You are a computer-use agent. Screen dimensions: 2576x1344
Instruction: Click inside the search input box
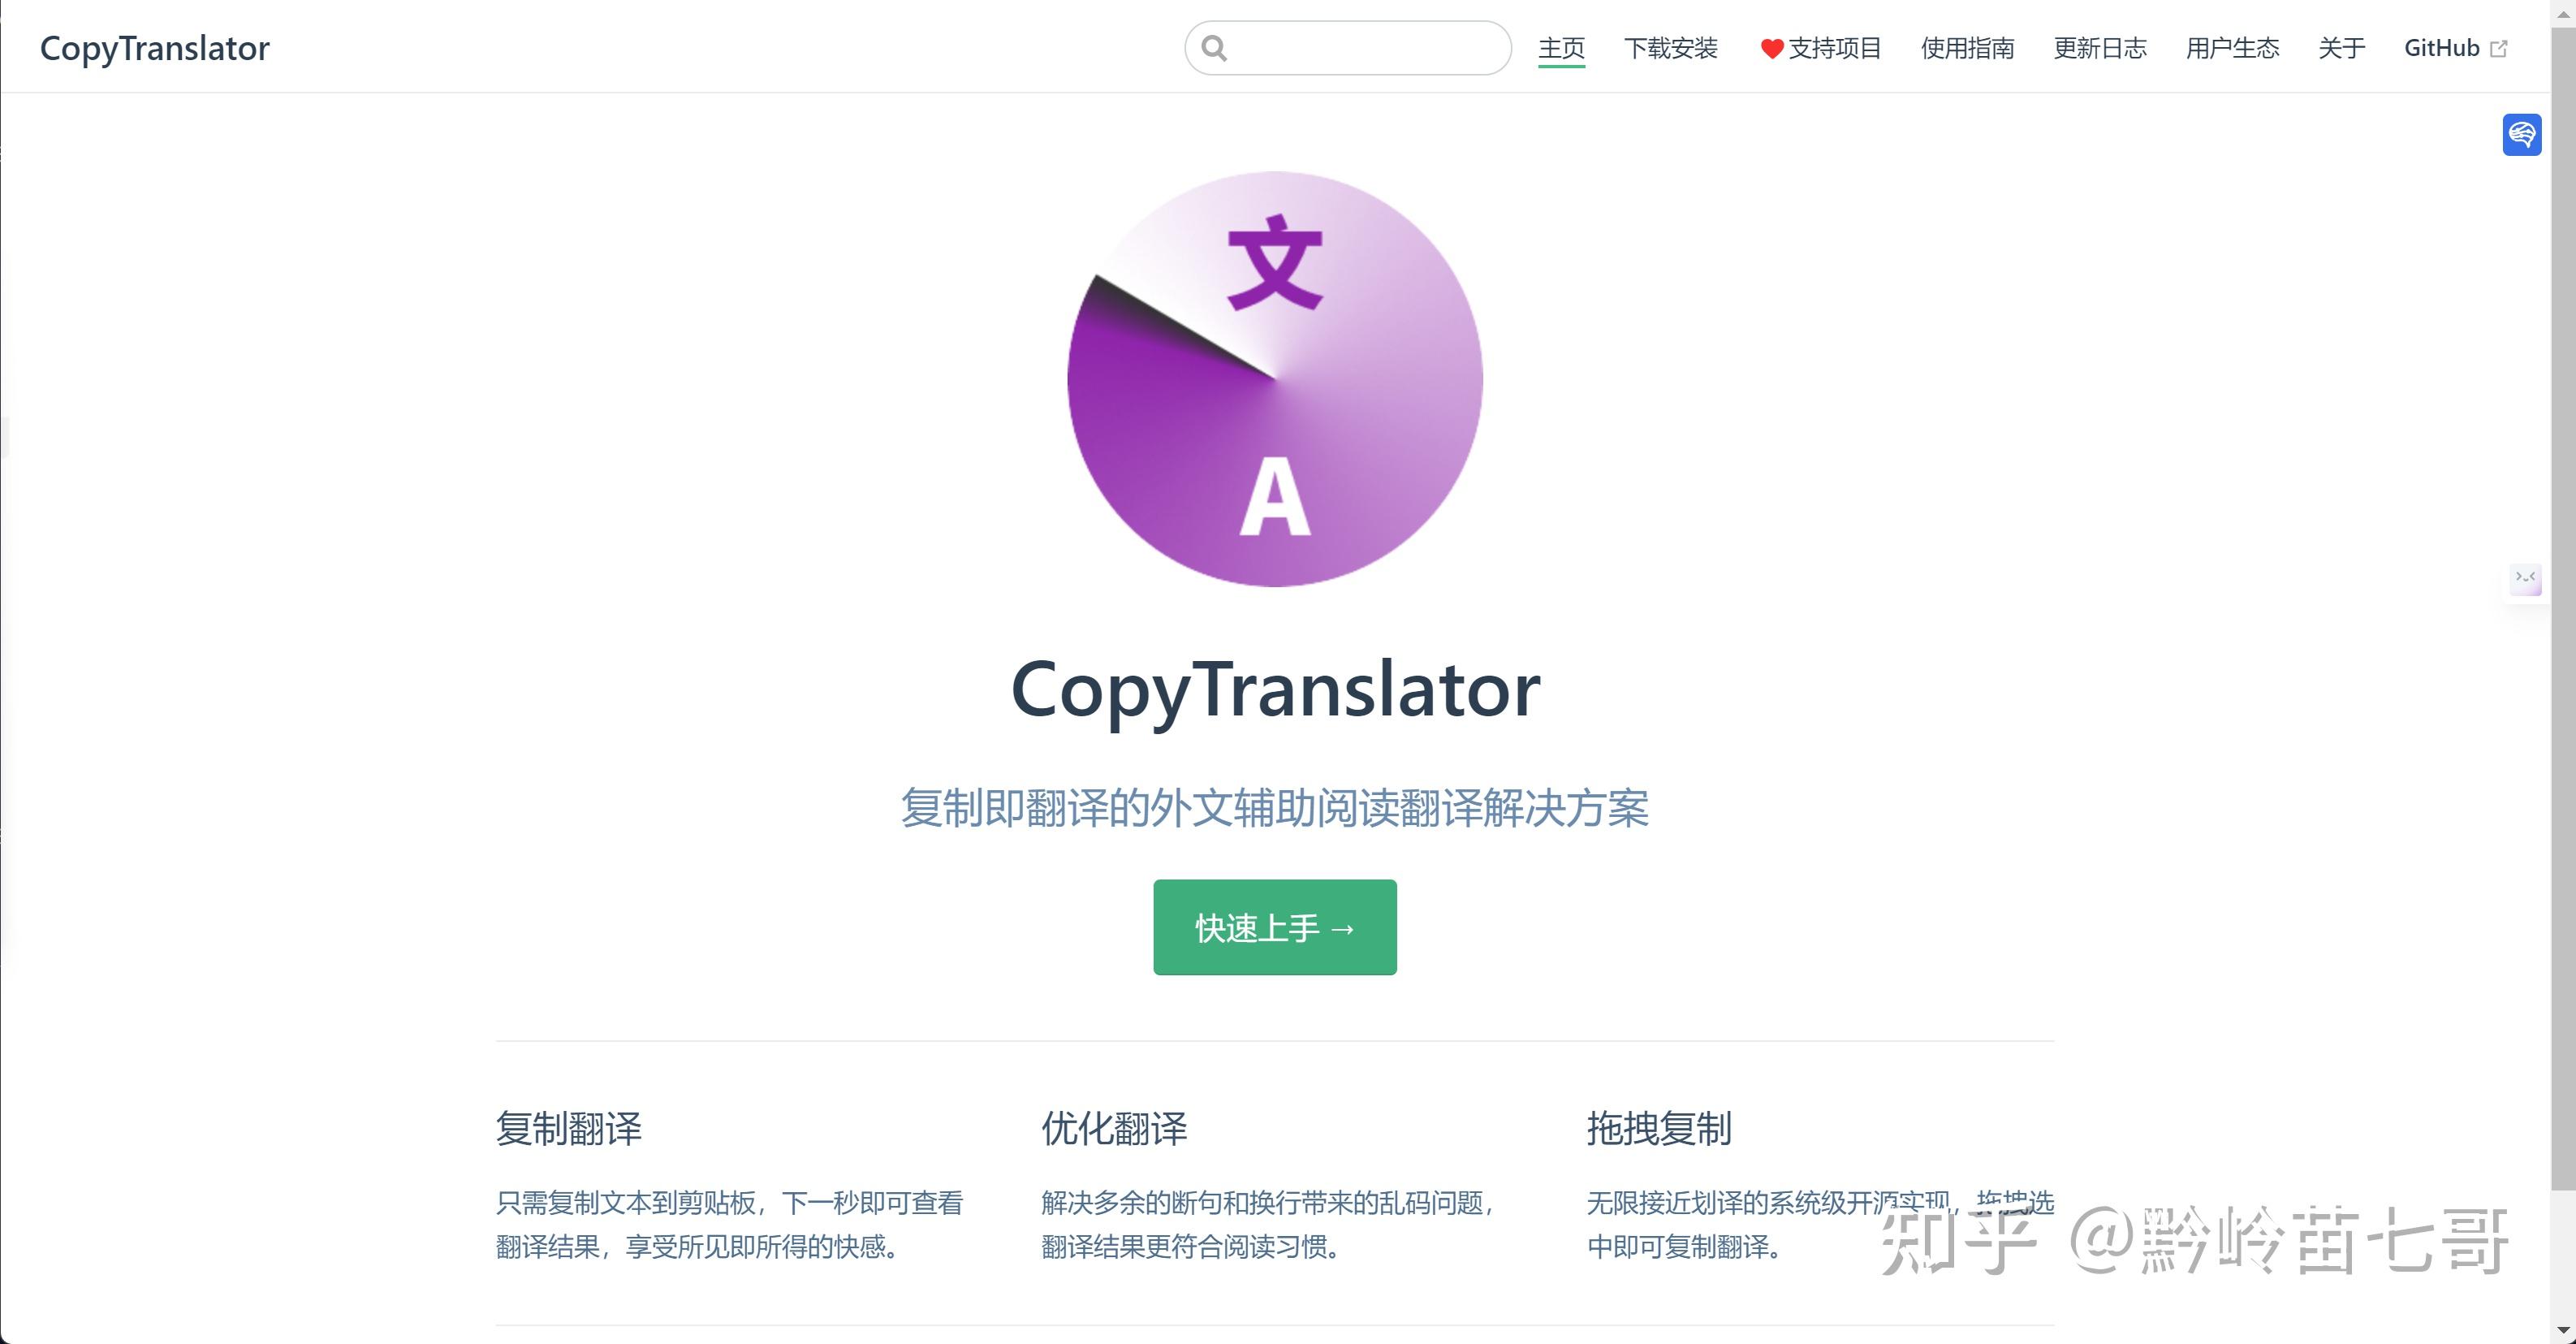click(x=1350, y=47)
